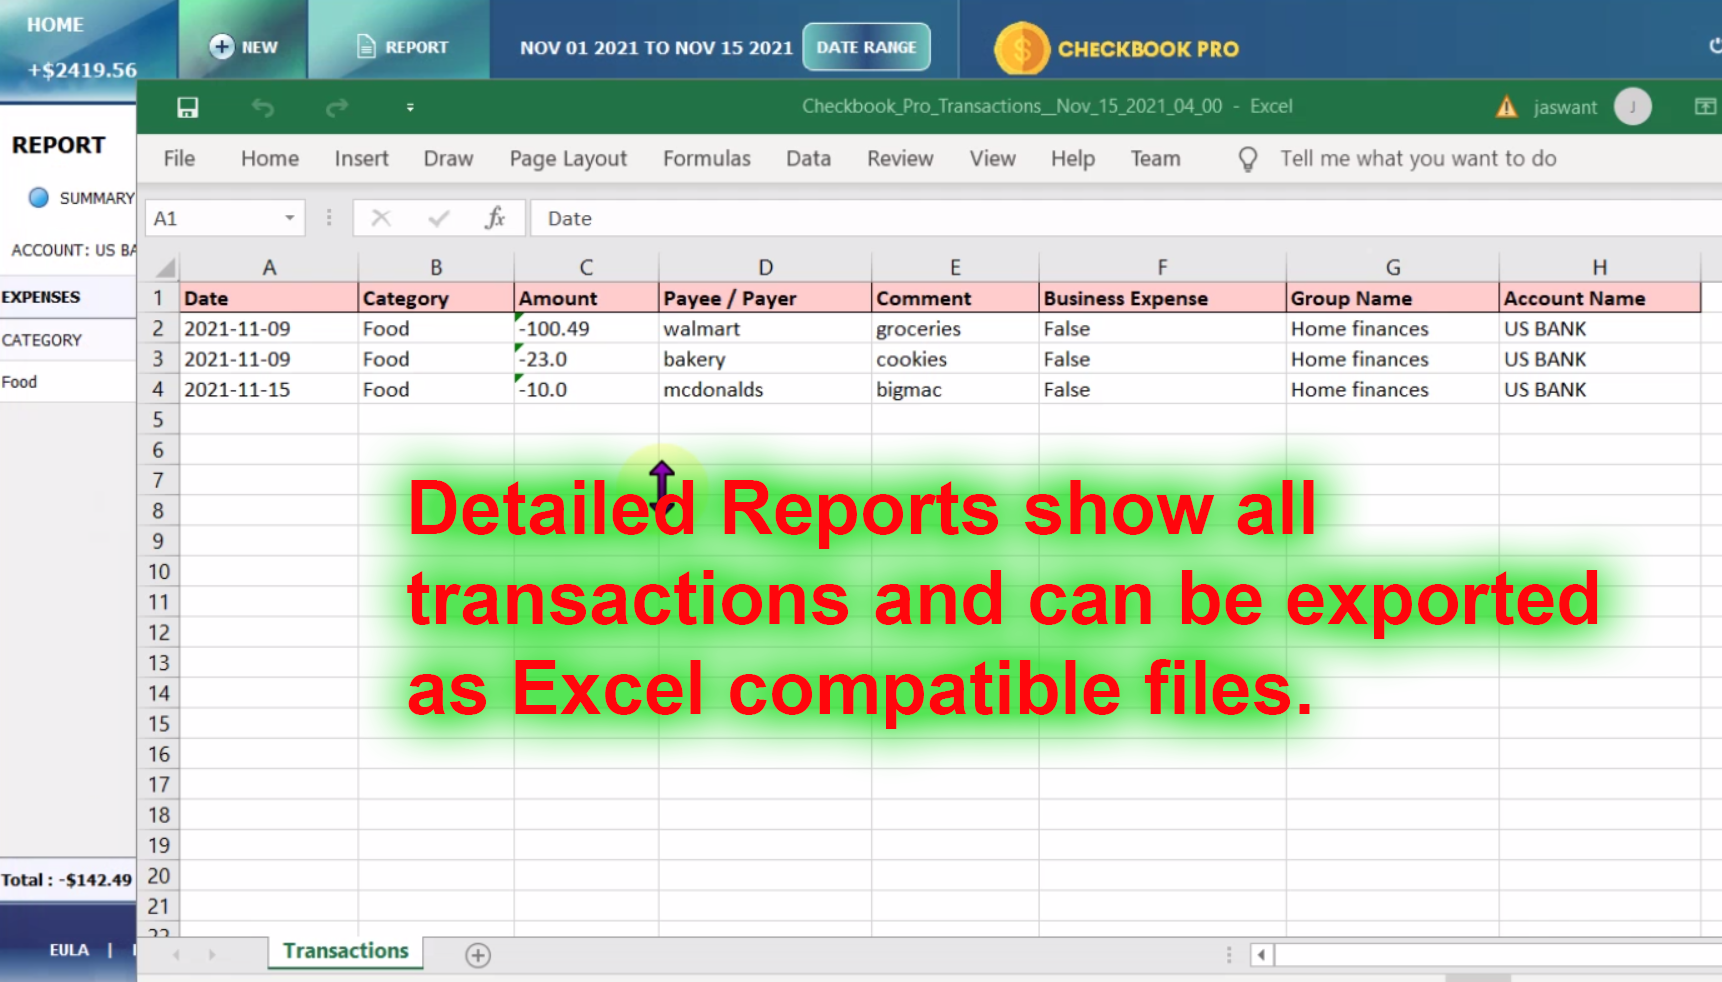Screen dimensions: 1722x982
Task: Click the CATEGORY column label
Action: click(42, 340)
